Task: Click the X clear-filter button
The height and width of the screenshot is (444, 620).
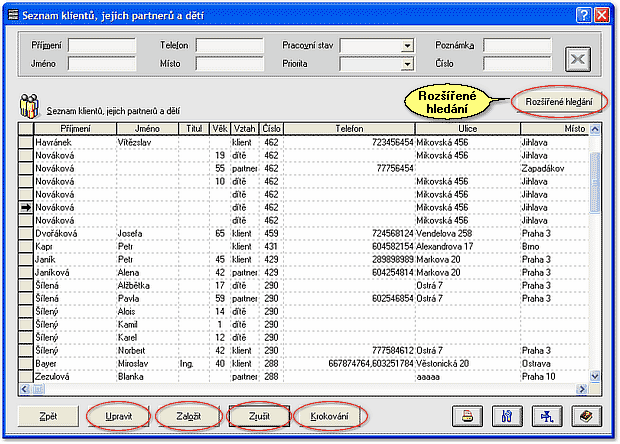Action: 577,57
